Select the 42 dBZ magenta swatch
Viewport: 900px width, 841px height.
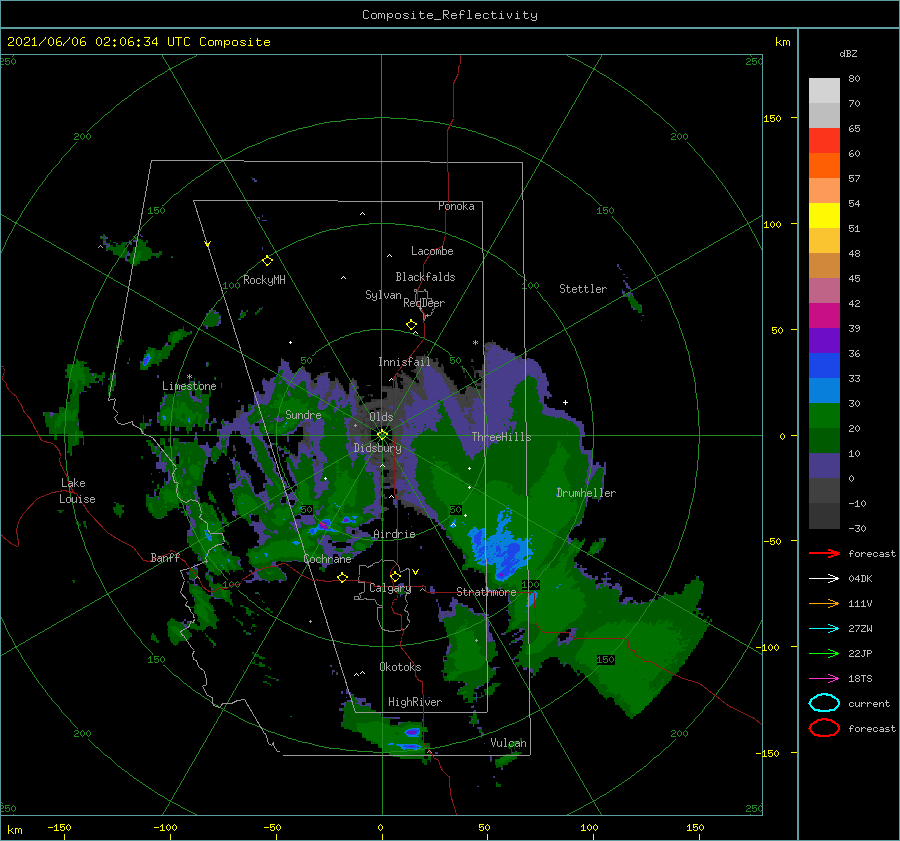pos(824,315)
